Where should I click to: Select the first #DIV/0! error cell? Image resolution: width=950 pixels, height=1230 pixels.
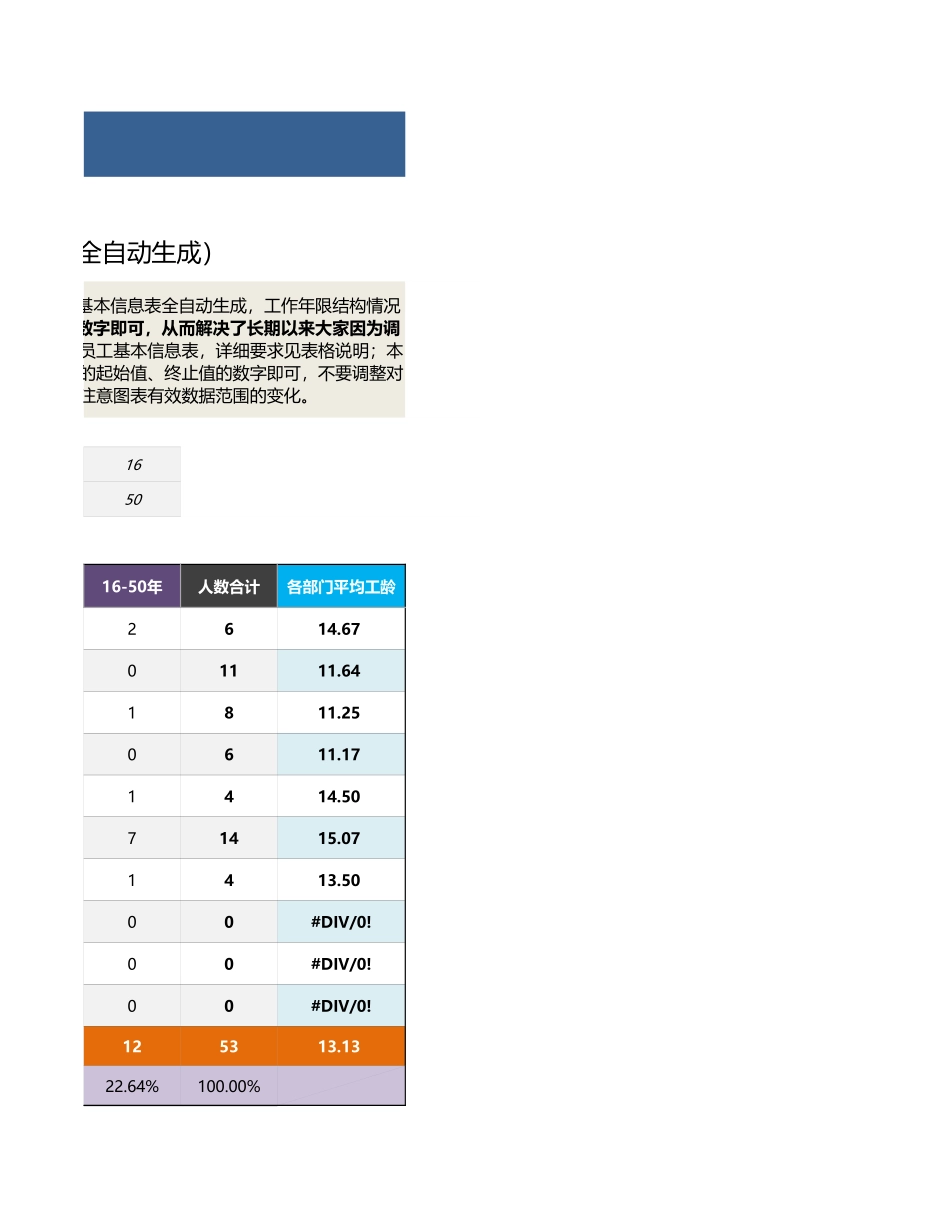[x=340, y=921]
